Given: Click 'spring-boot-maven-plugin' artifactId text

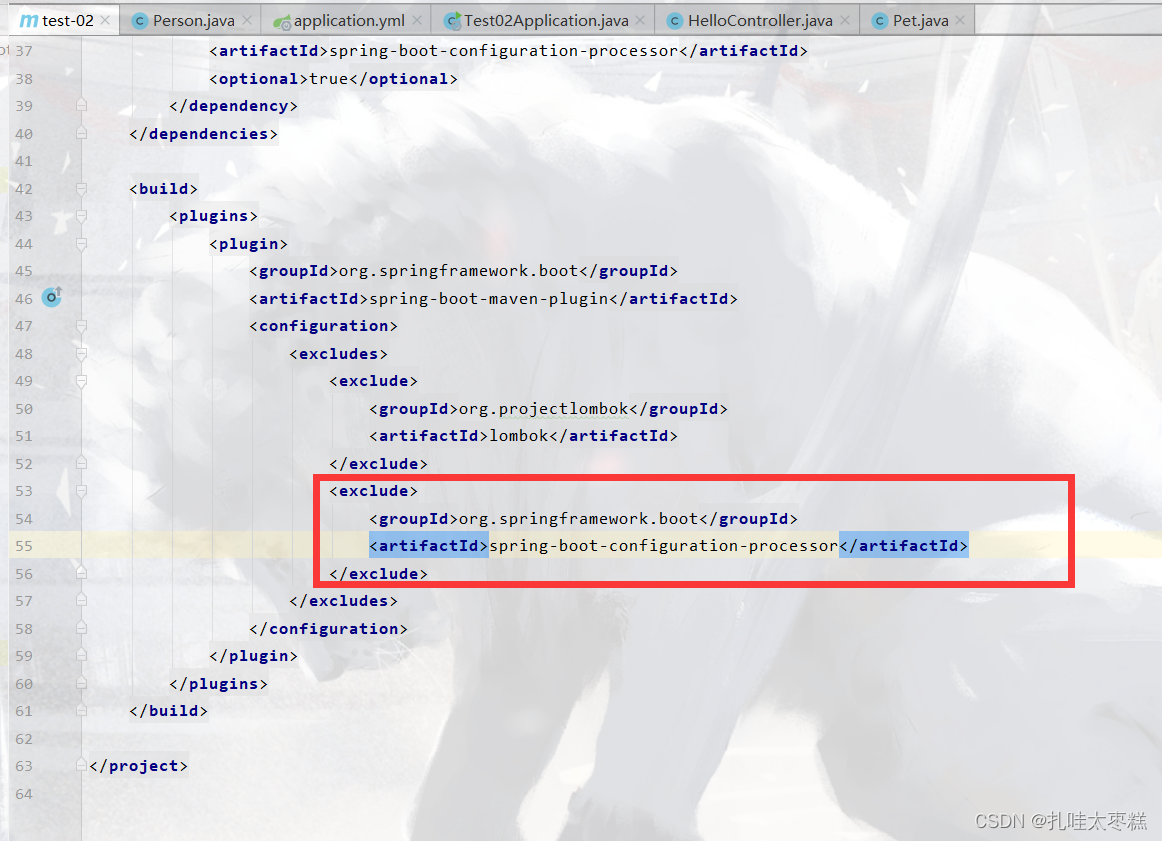Looking at the screenshot, I should pos(489,299).
